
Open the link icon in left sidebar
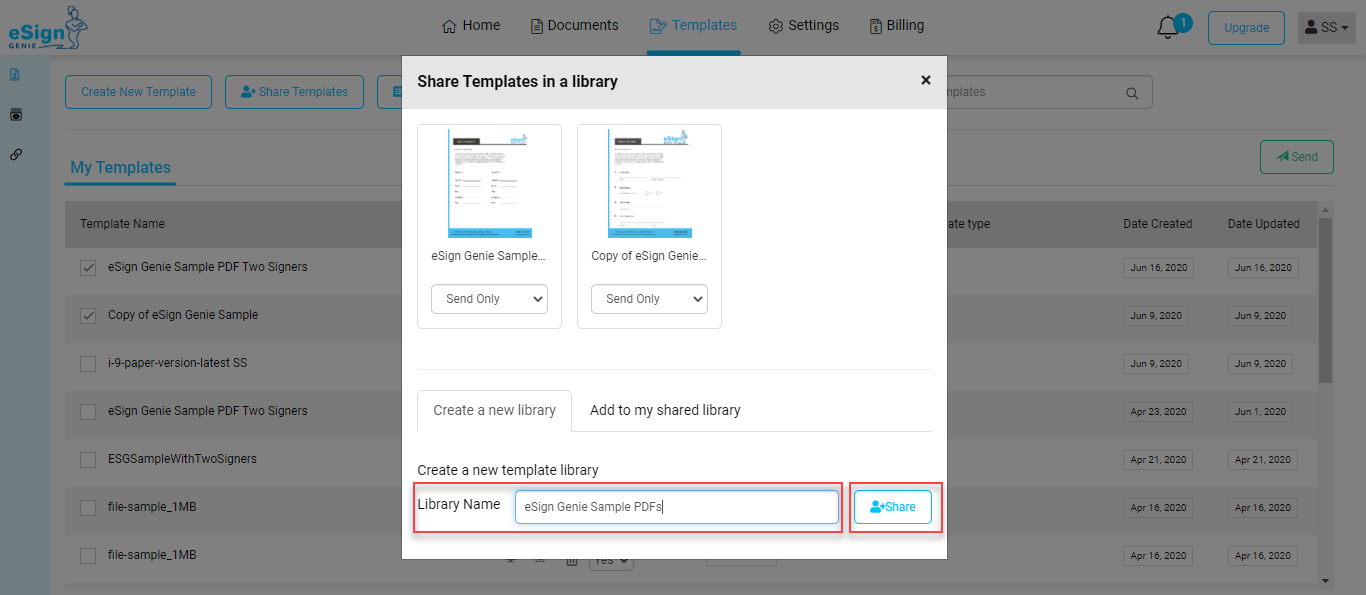point(15,155)
